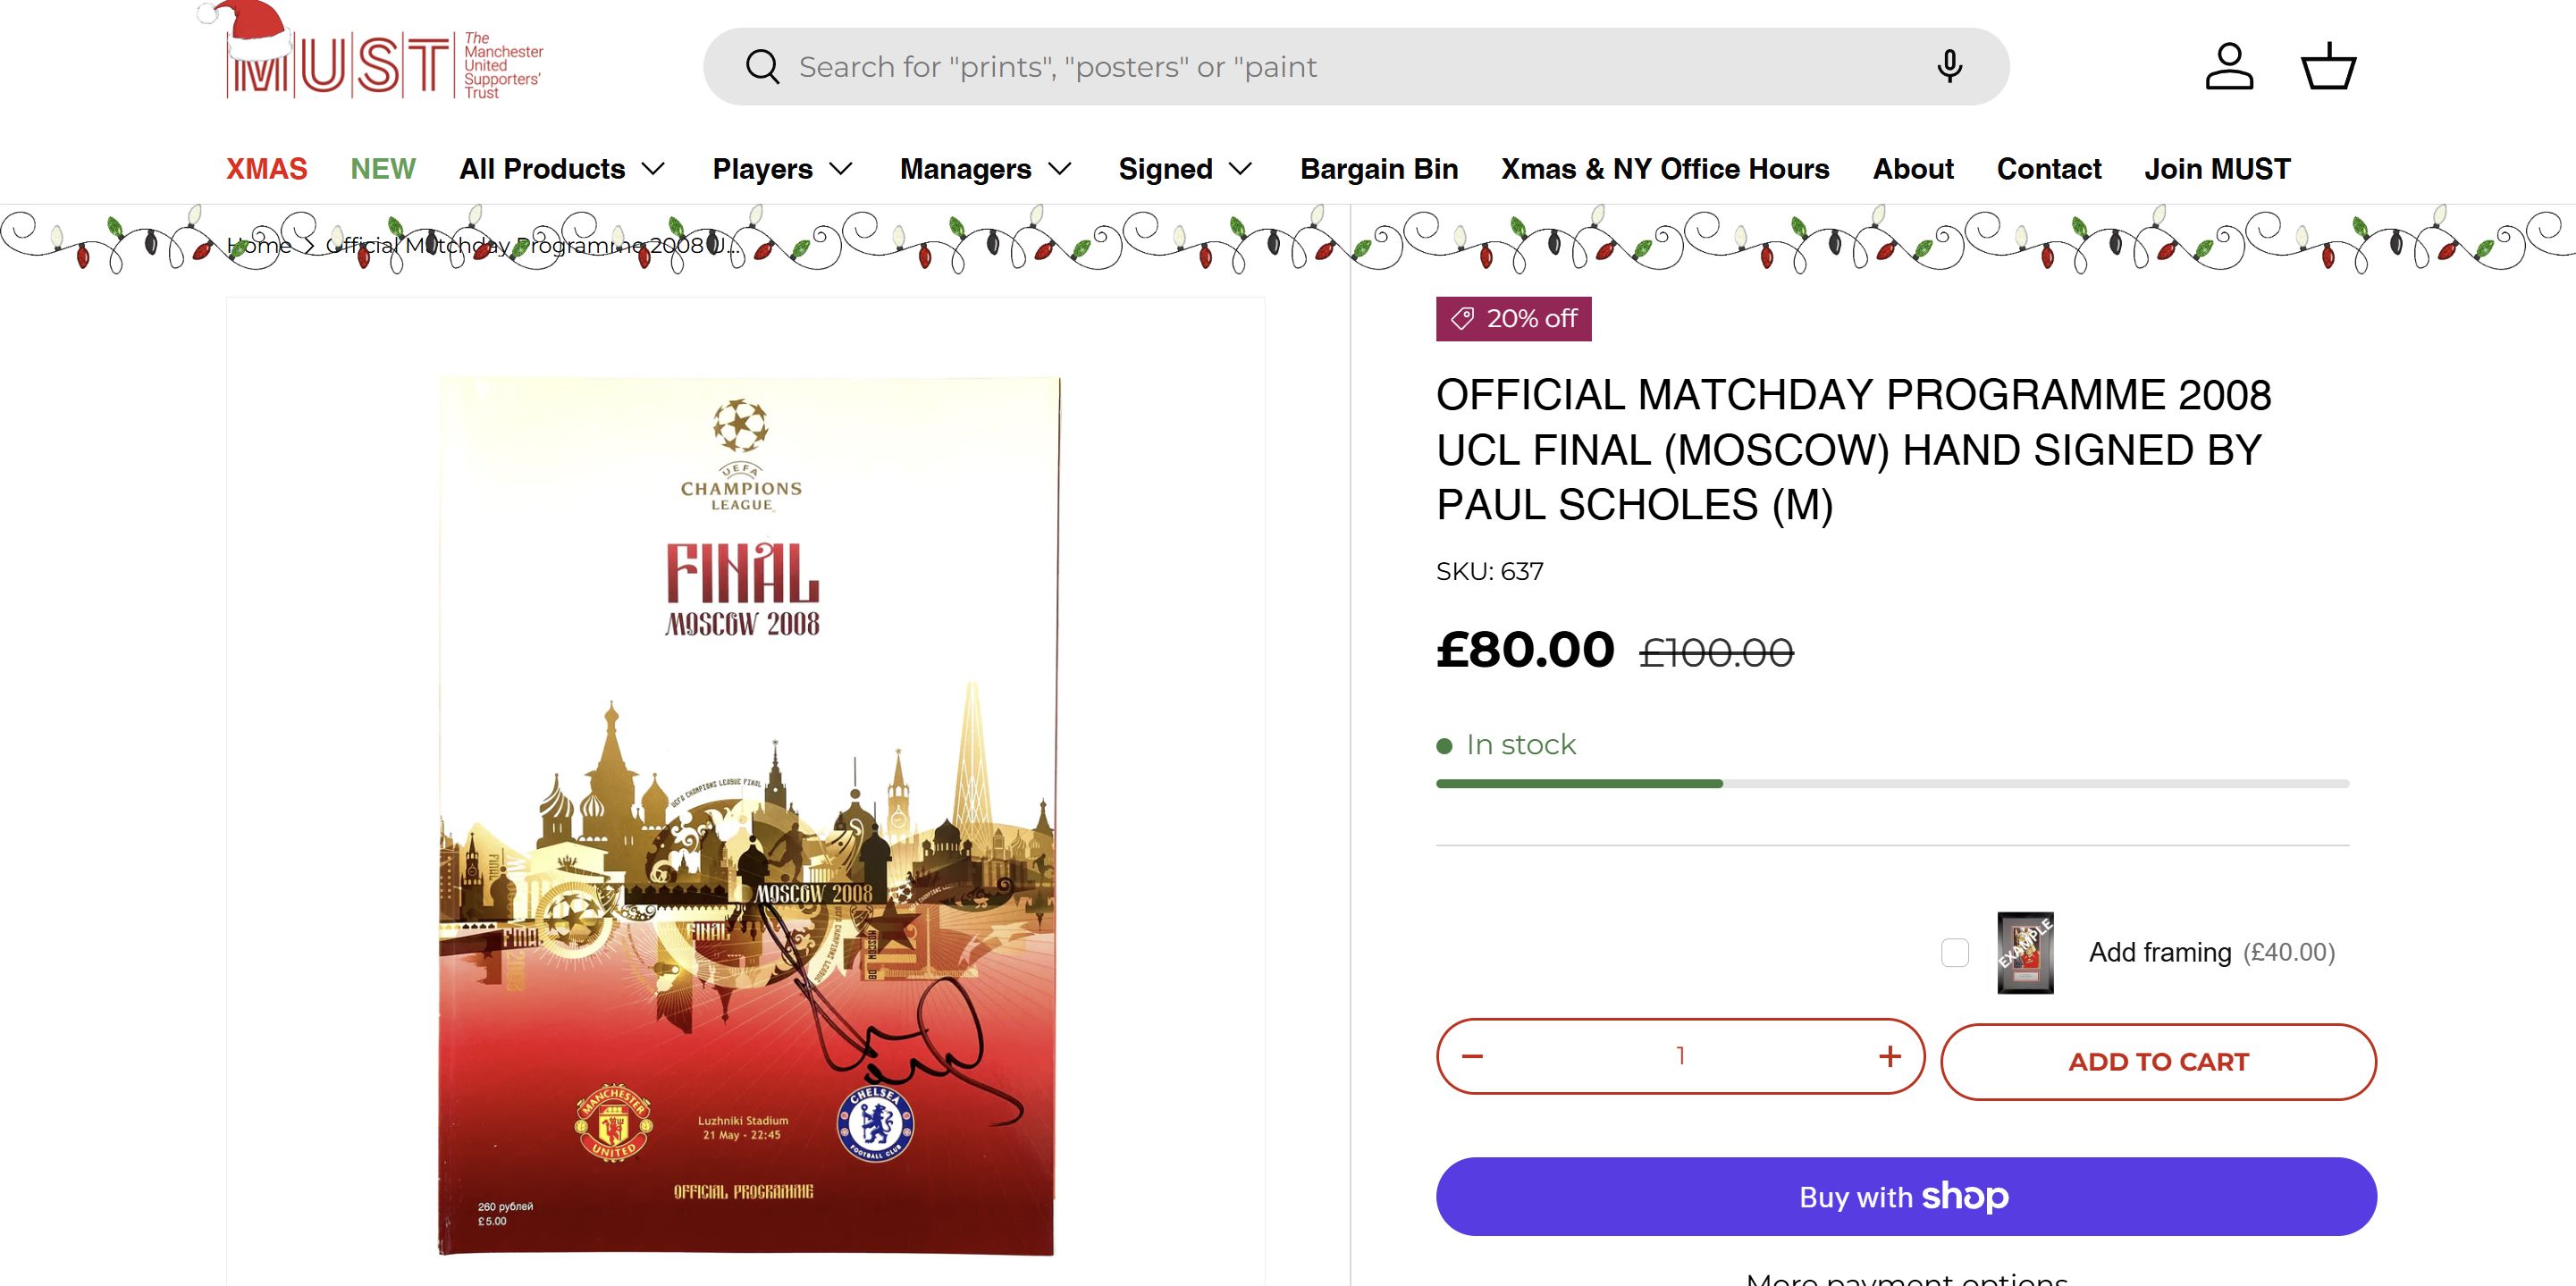Expand the Signed dropdown menu
The height and width of the screenshot is (1286, 2576).
pos(1185,169)
